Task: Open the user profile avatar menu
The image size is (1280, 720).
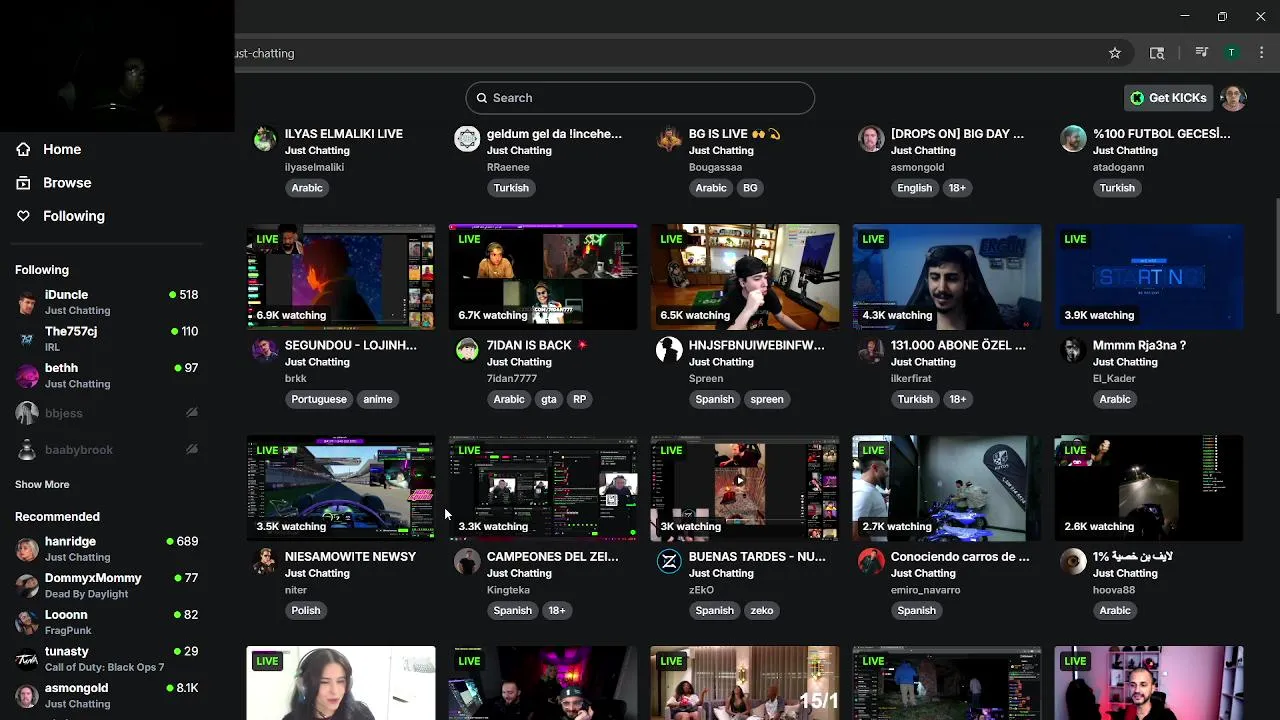Action: pos(1233,98)
